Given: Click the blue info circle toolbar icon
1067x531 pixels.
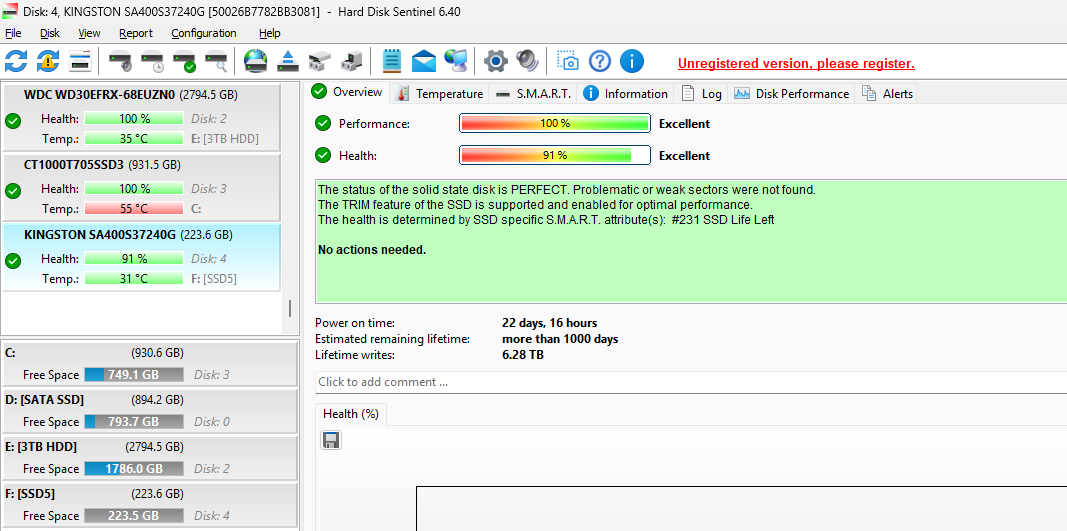Looking at the screenshot, I should 631,61.
